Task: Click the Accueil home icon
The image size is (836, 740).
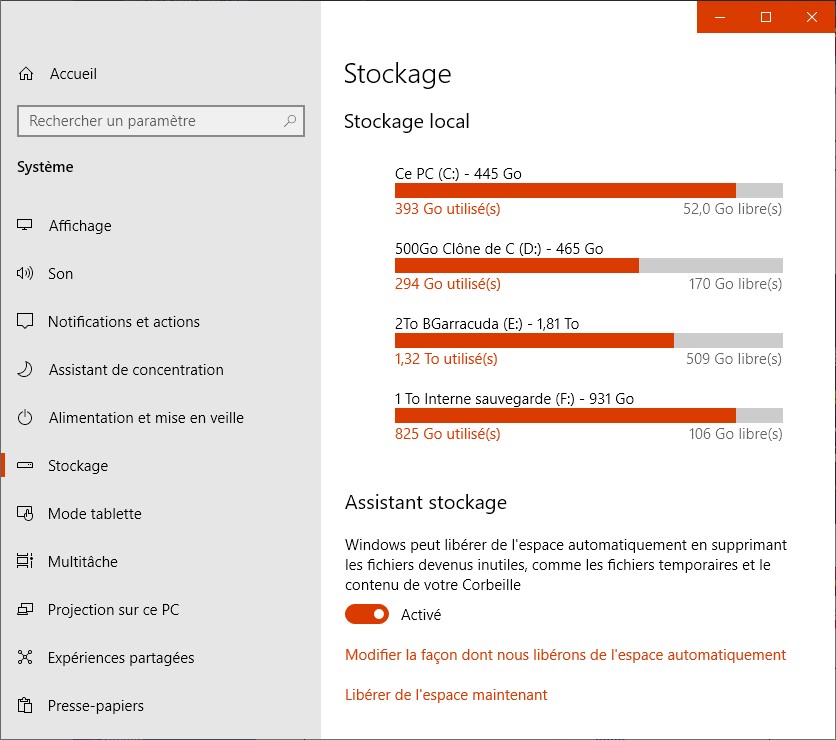Action: (x=26, y=74)
